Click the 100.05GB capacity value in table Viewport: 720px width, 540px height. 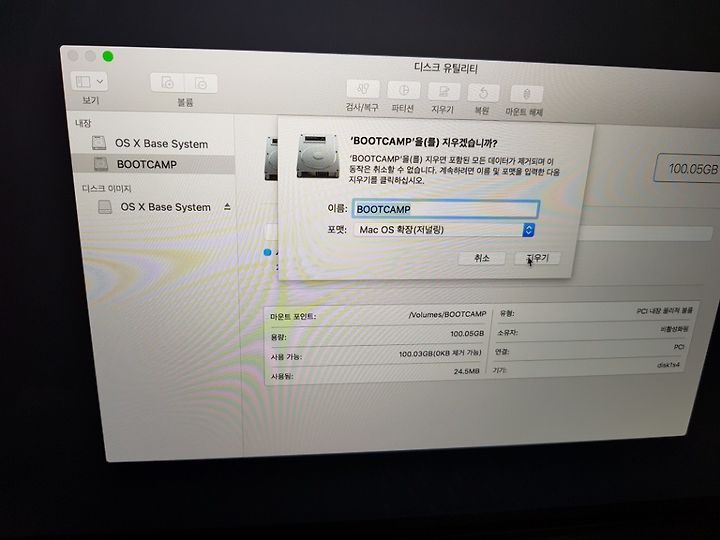pyautogui.click(x=467, y=333)
